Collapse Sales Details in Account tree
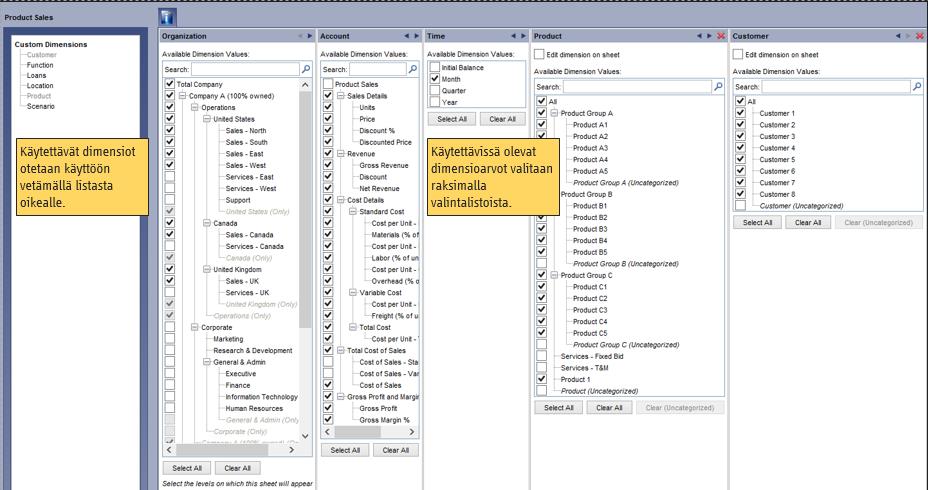This screenshot has width=928, height=490. tap(341, 96)
